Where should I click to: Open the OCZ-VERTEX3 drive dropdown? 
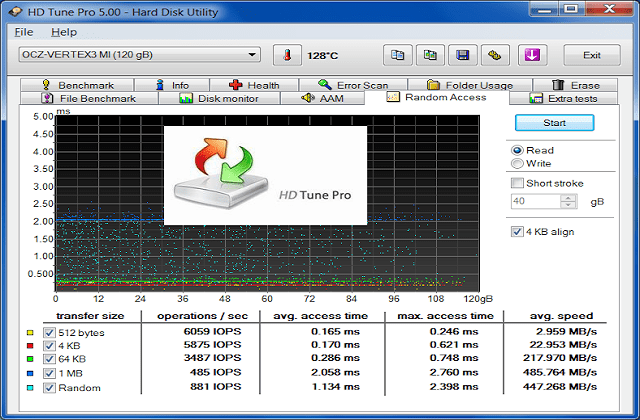click(140, 55)
